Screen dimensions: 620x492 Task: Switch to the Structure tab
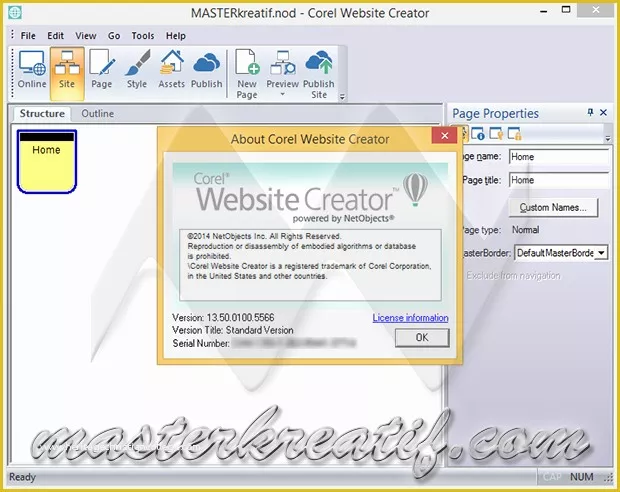click(42, 114)
